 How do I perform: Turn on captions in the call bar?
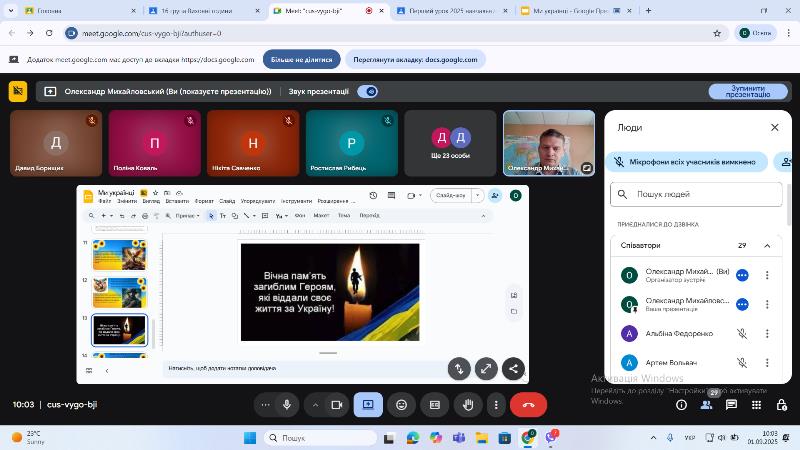[434, 405]
